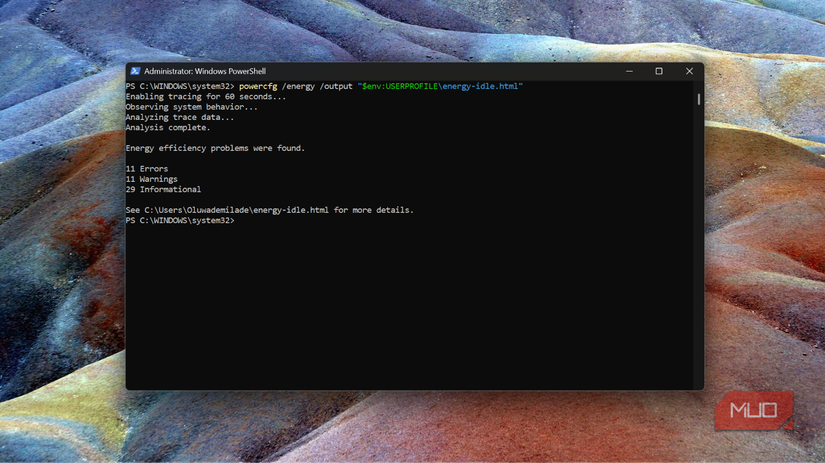Click the '11 Errors' line

click(x=147, y=169)
